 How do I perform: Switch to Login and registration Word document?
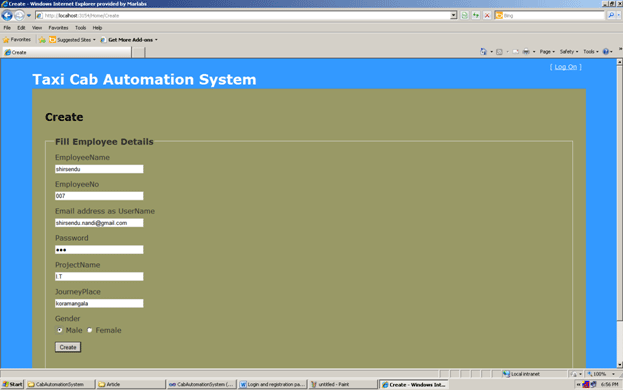(x=273, y=384)
